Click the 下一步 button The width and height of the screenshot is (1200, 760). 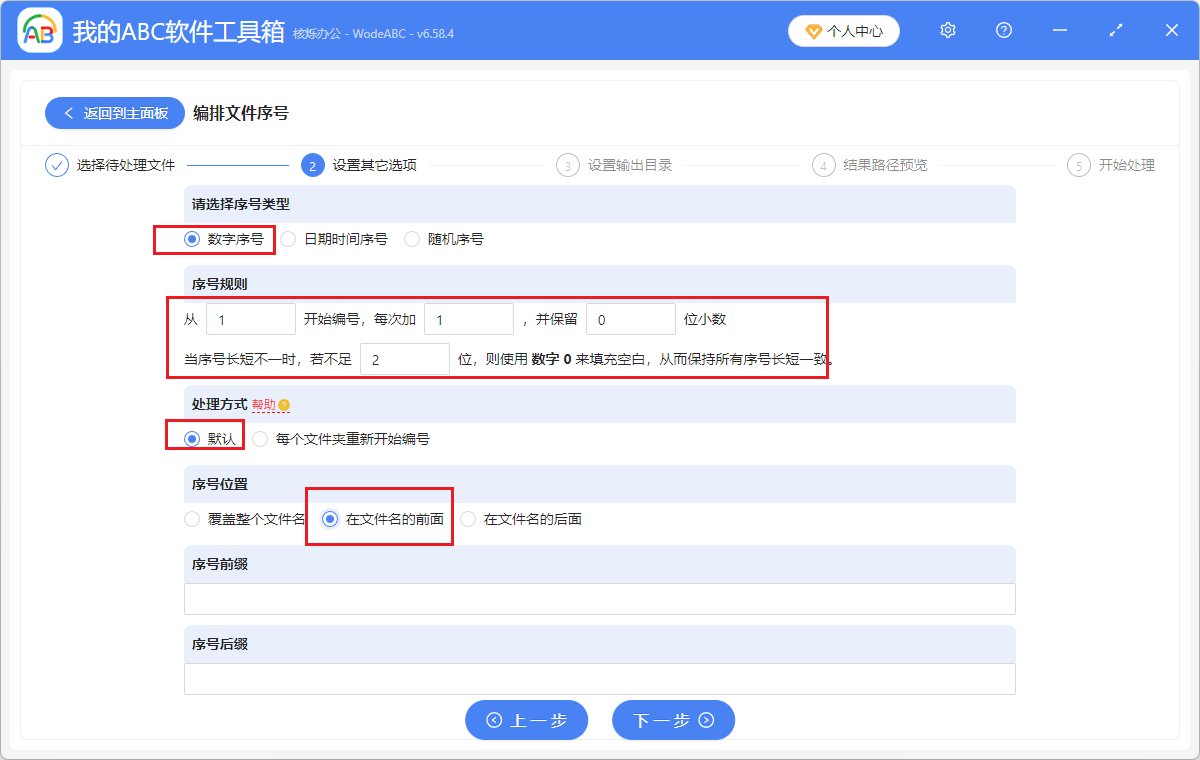673,720
